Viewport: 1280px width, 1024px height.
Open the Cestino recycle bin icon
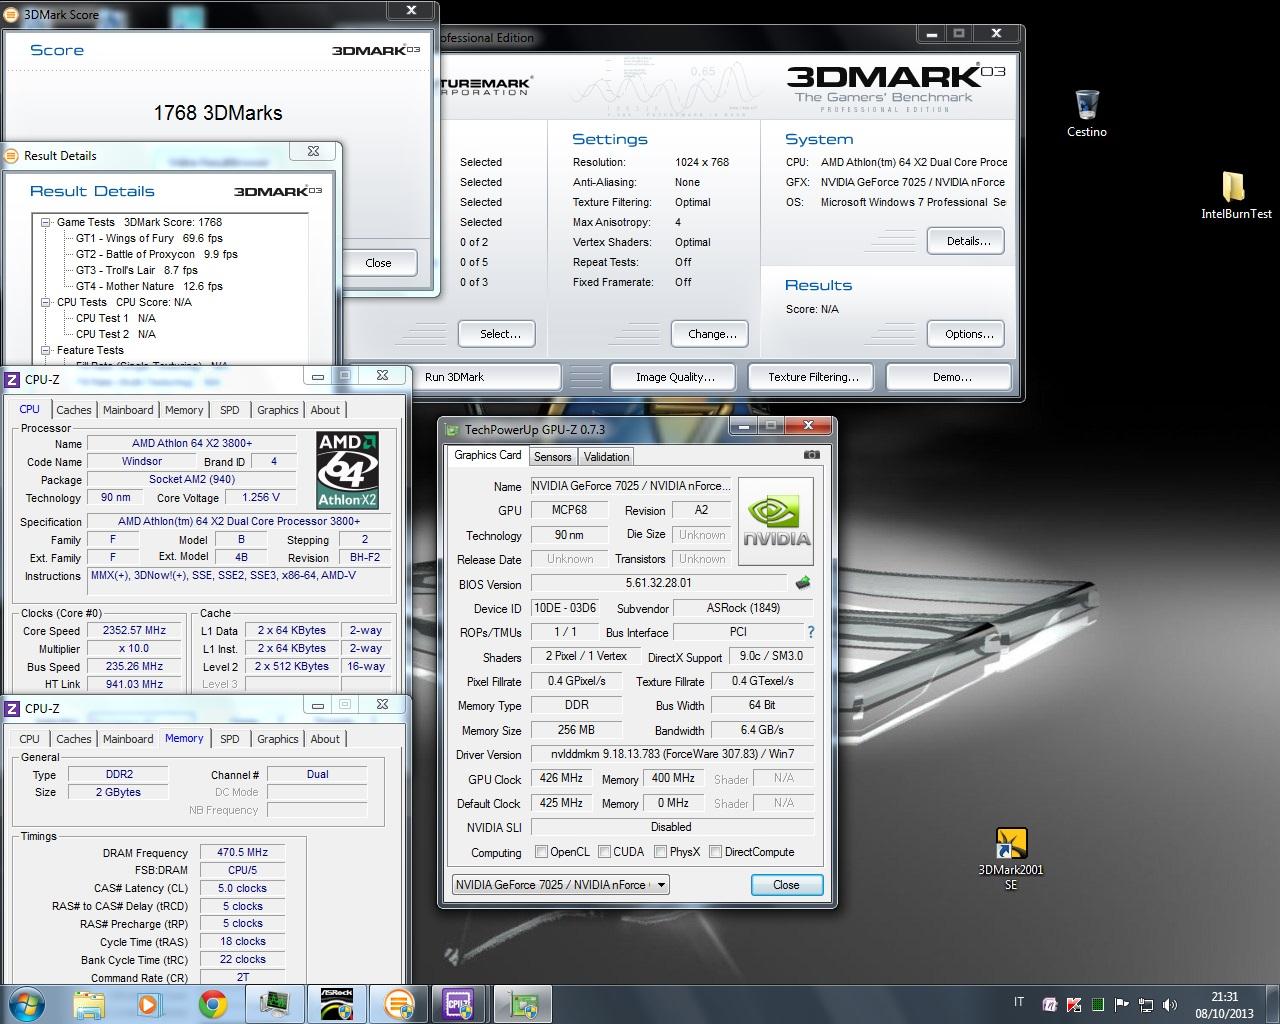click(1086, 113)
